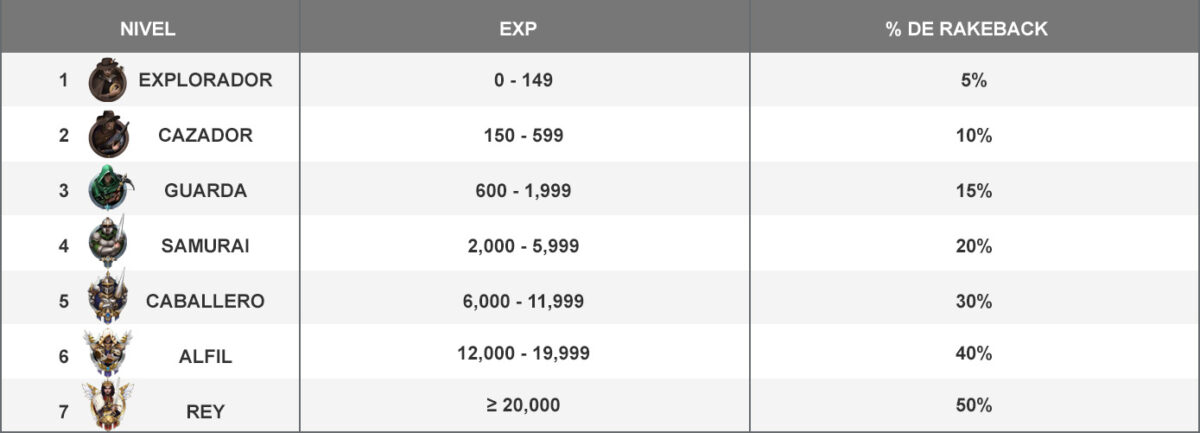Click the 30% rakeback cell
Image resolution: width=1200 pixels, height=433 pixels.
973,299
